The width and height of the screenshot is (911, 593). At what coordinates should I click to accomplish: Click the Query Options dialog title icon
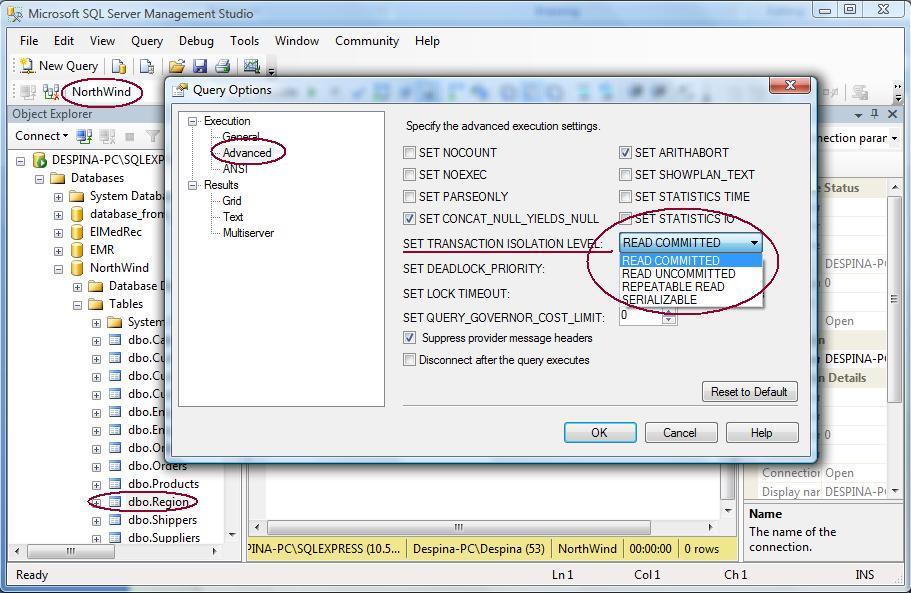[181, 90]
